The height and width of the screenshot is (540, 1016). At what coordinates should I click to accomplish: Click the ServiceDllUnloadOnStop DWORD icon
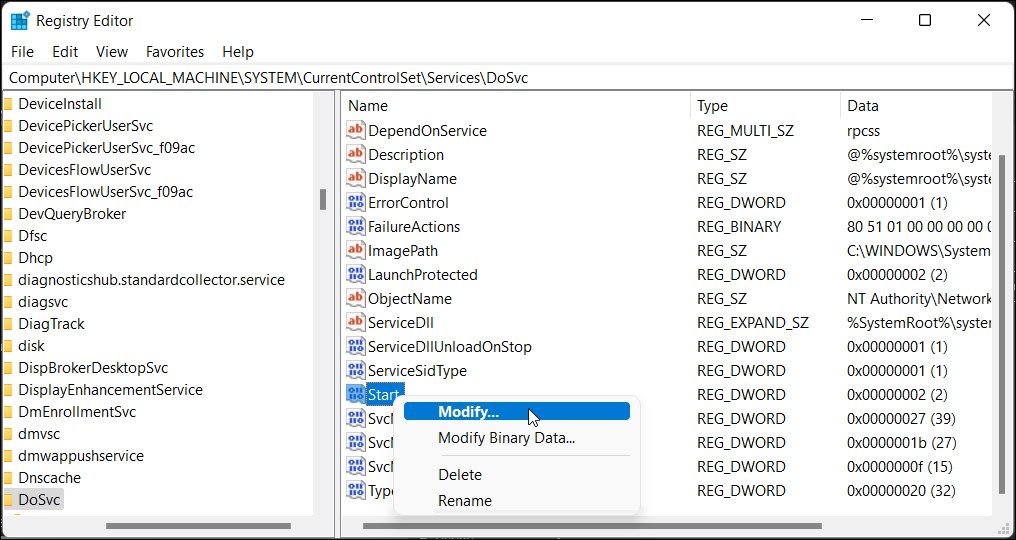click(x=356, y=346)
